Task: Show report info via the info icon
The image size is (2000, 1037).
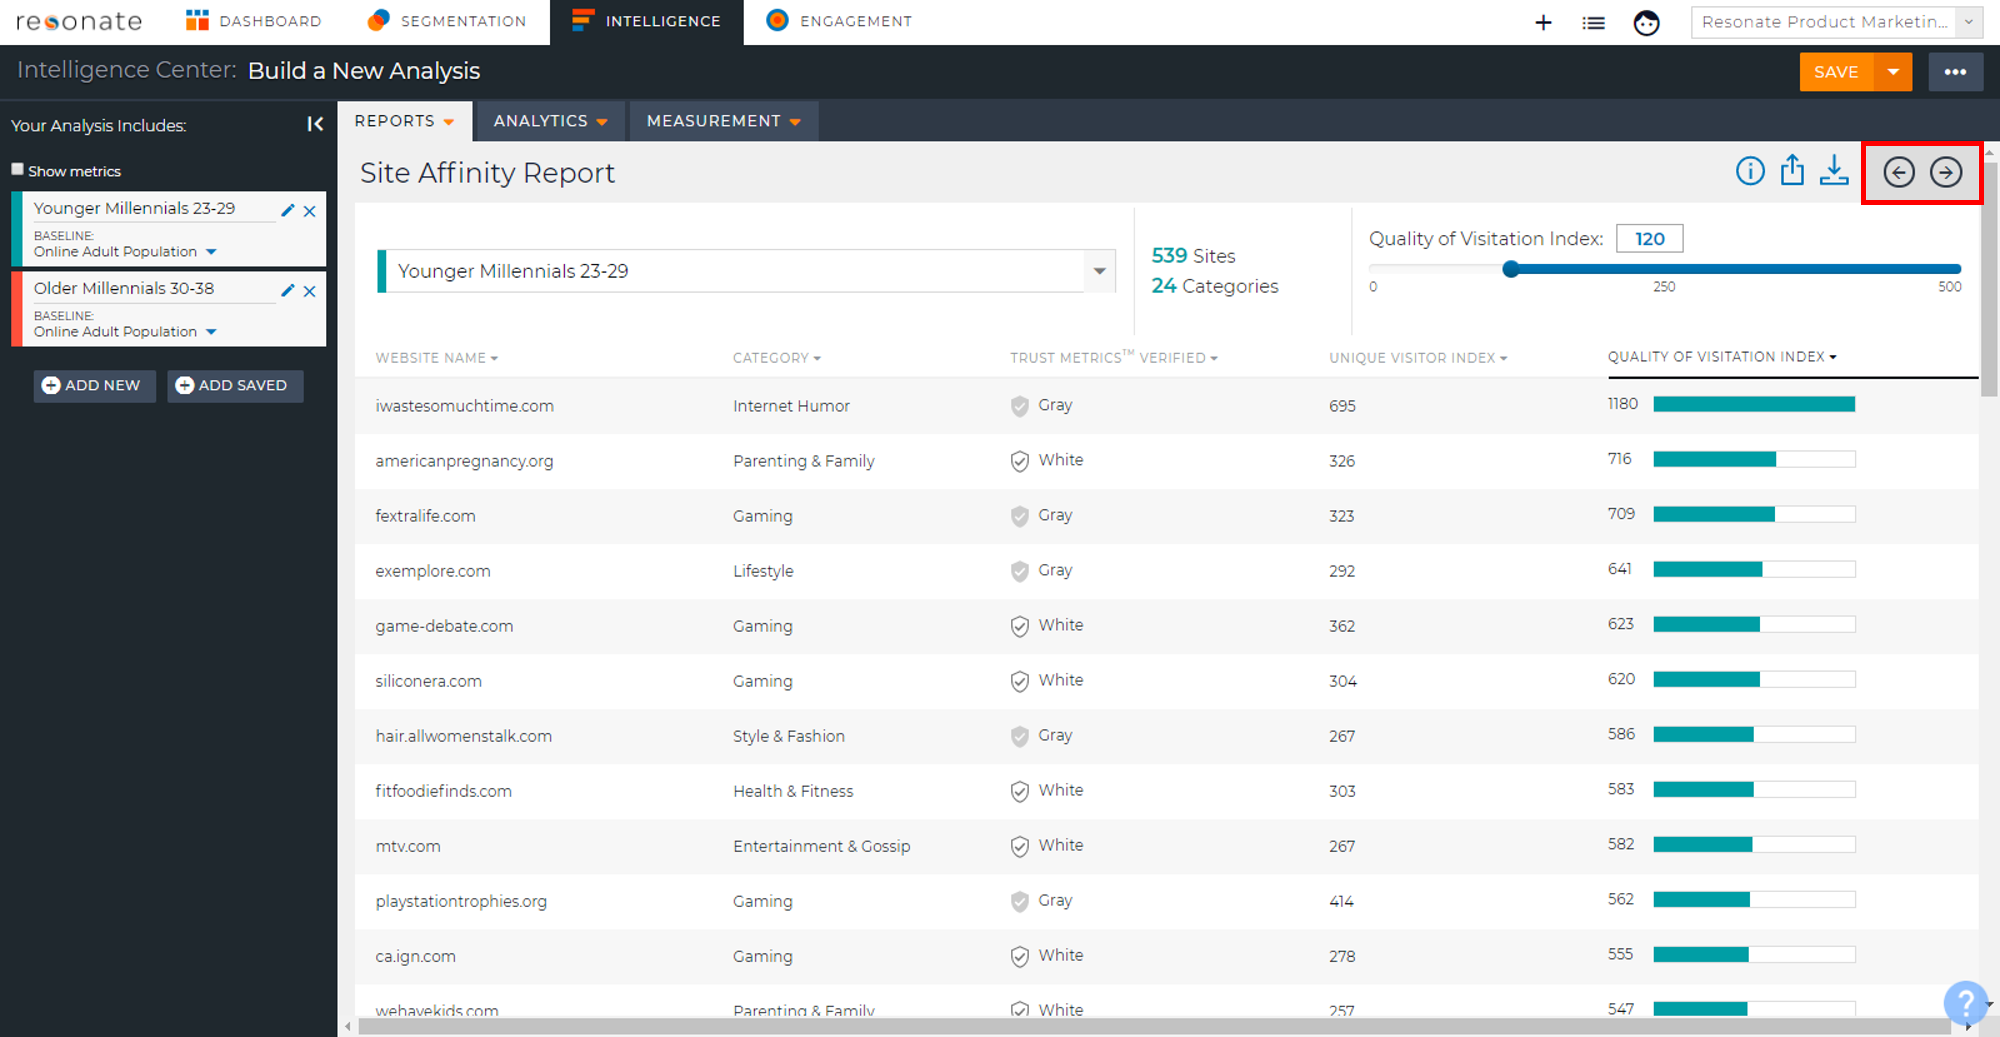Action: (x=1750, y=171)
